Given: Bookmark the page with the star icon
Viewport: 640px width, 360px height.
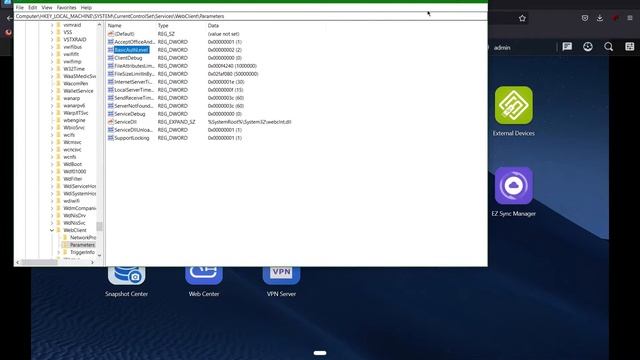Looking at the screenshot, I should point(522,18).
